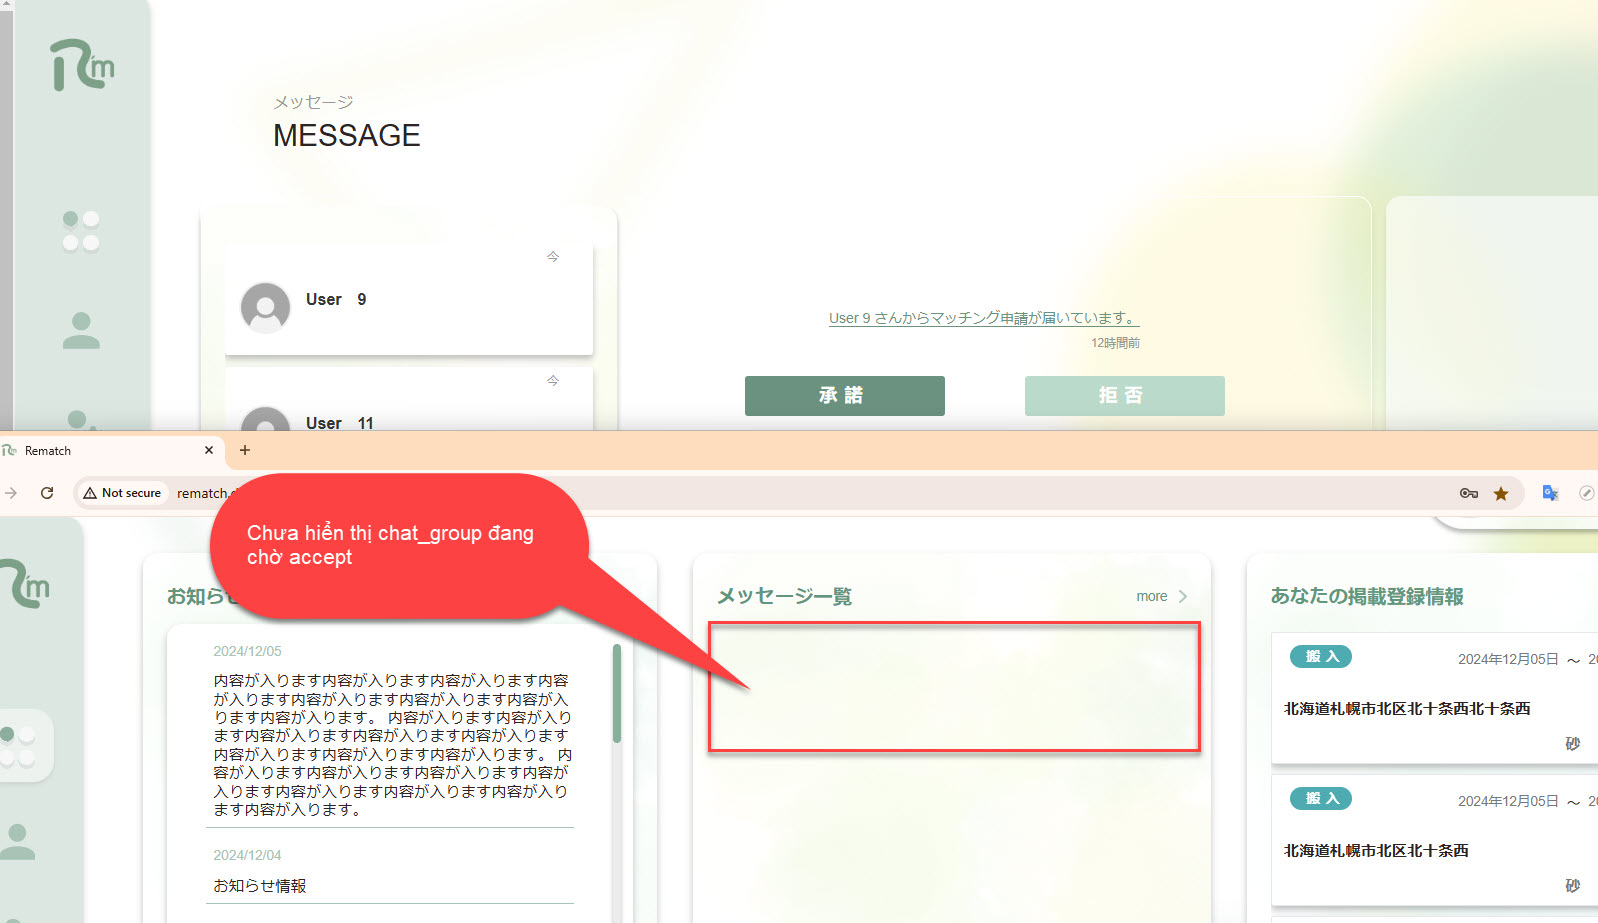Click the User 9 avatar image
Image resolution: width=1598 pixels, height=923 pixels.
coord(265,307)
